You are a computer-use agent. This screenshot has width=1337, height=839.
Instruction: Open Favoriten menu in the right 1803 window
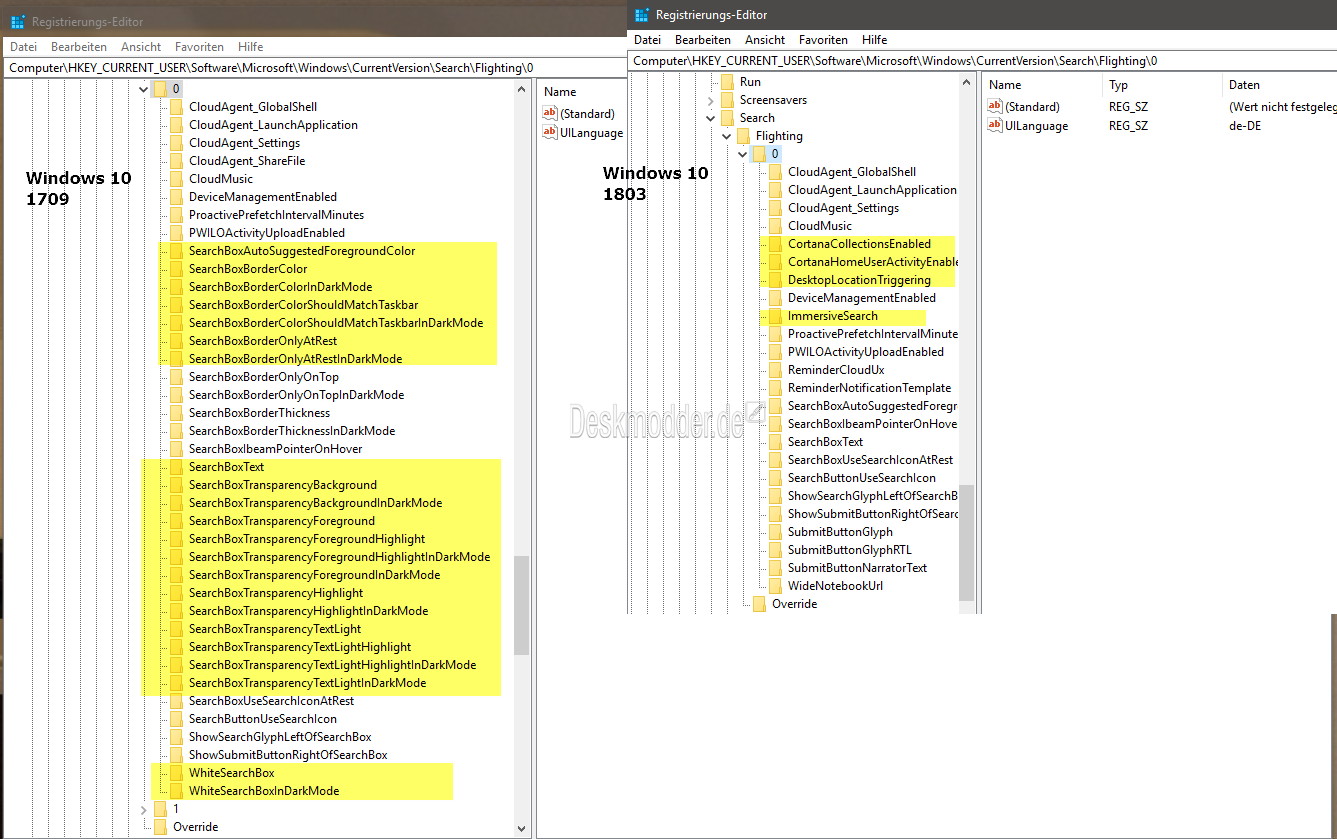click(x=823, y=40)
